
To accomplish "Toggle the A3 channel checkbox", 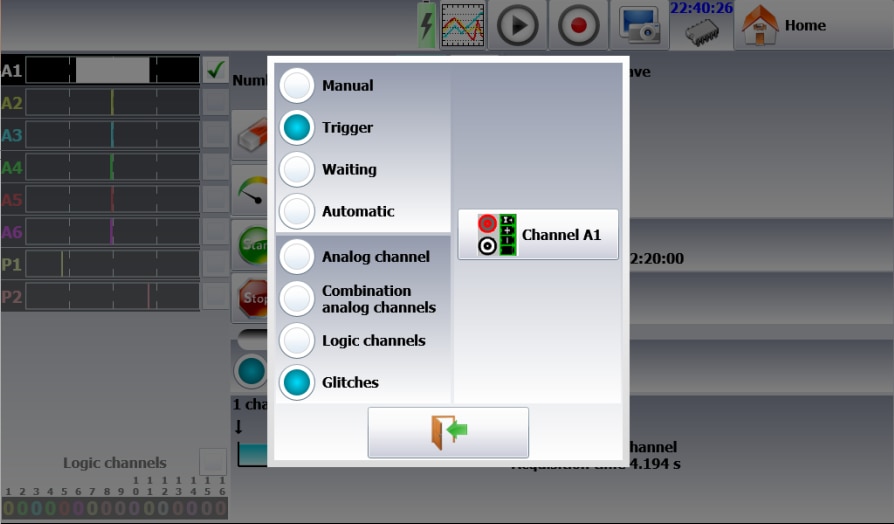I will coord(216,135).
